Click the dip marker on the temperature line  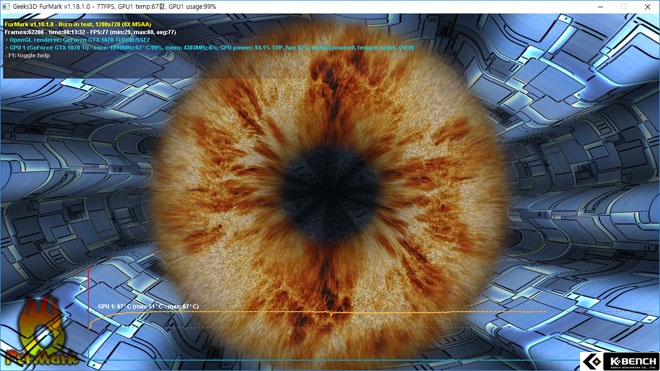click(331, 314)
